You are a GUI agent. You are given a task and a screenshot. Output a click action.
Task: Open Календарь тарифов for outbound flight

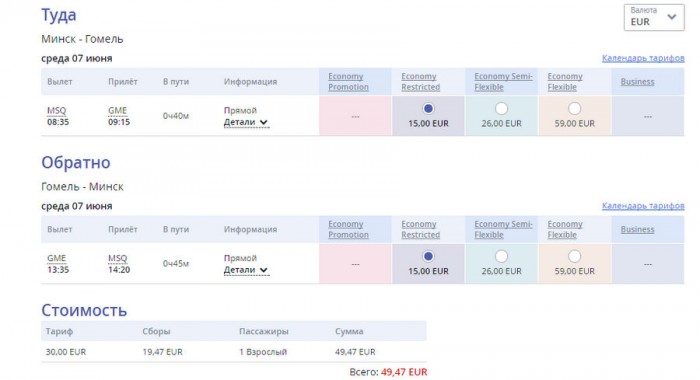[x=643, y=58]
